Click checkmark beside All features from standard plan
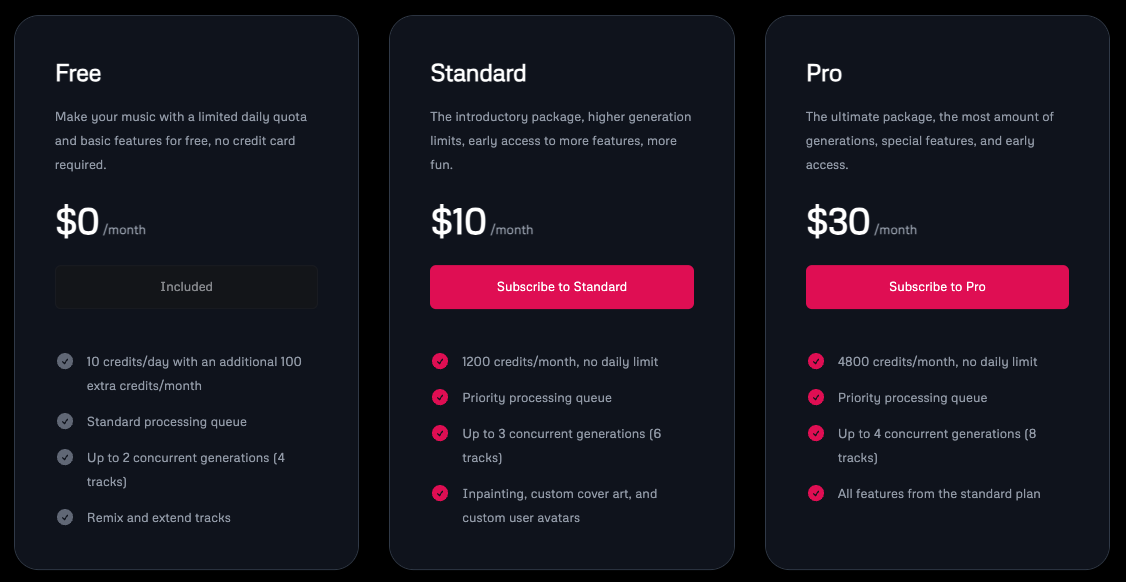 click(816, 493)
